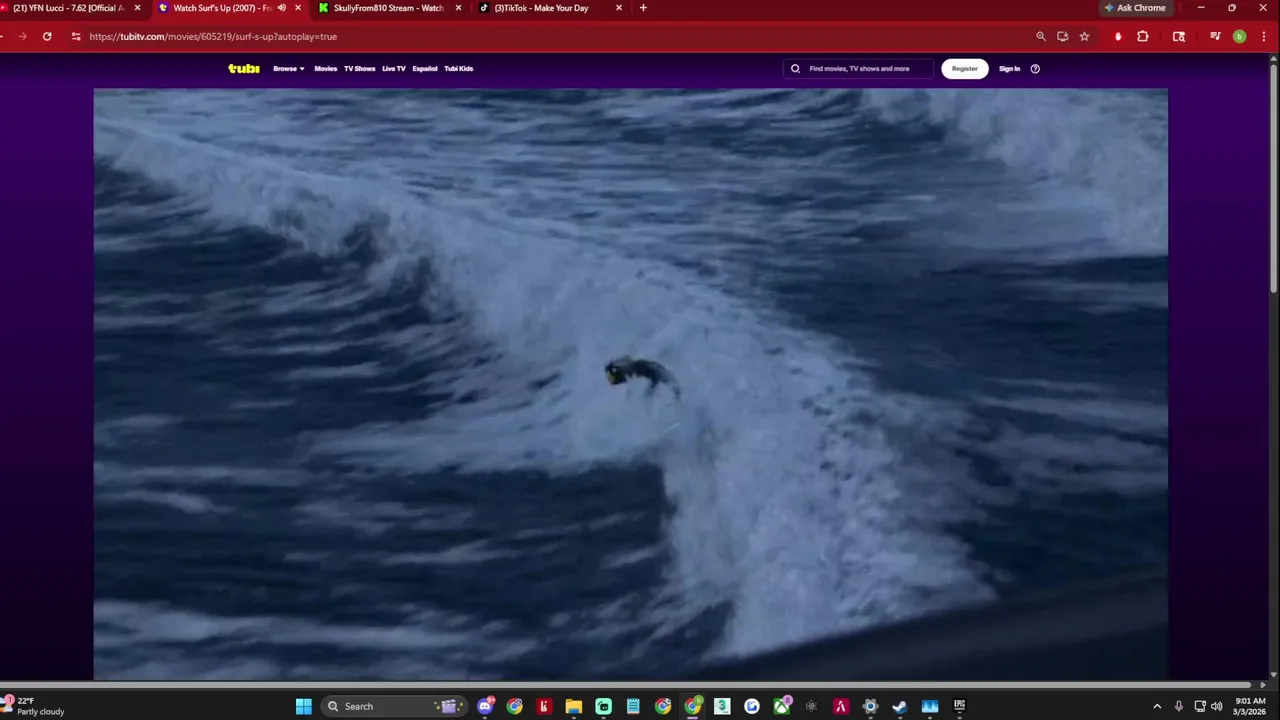Open the Windows Start menu
Viewport: 1280px width, 720px height.
303,706
